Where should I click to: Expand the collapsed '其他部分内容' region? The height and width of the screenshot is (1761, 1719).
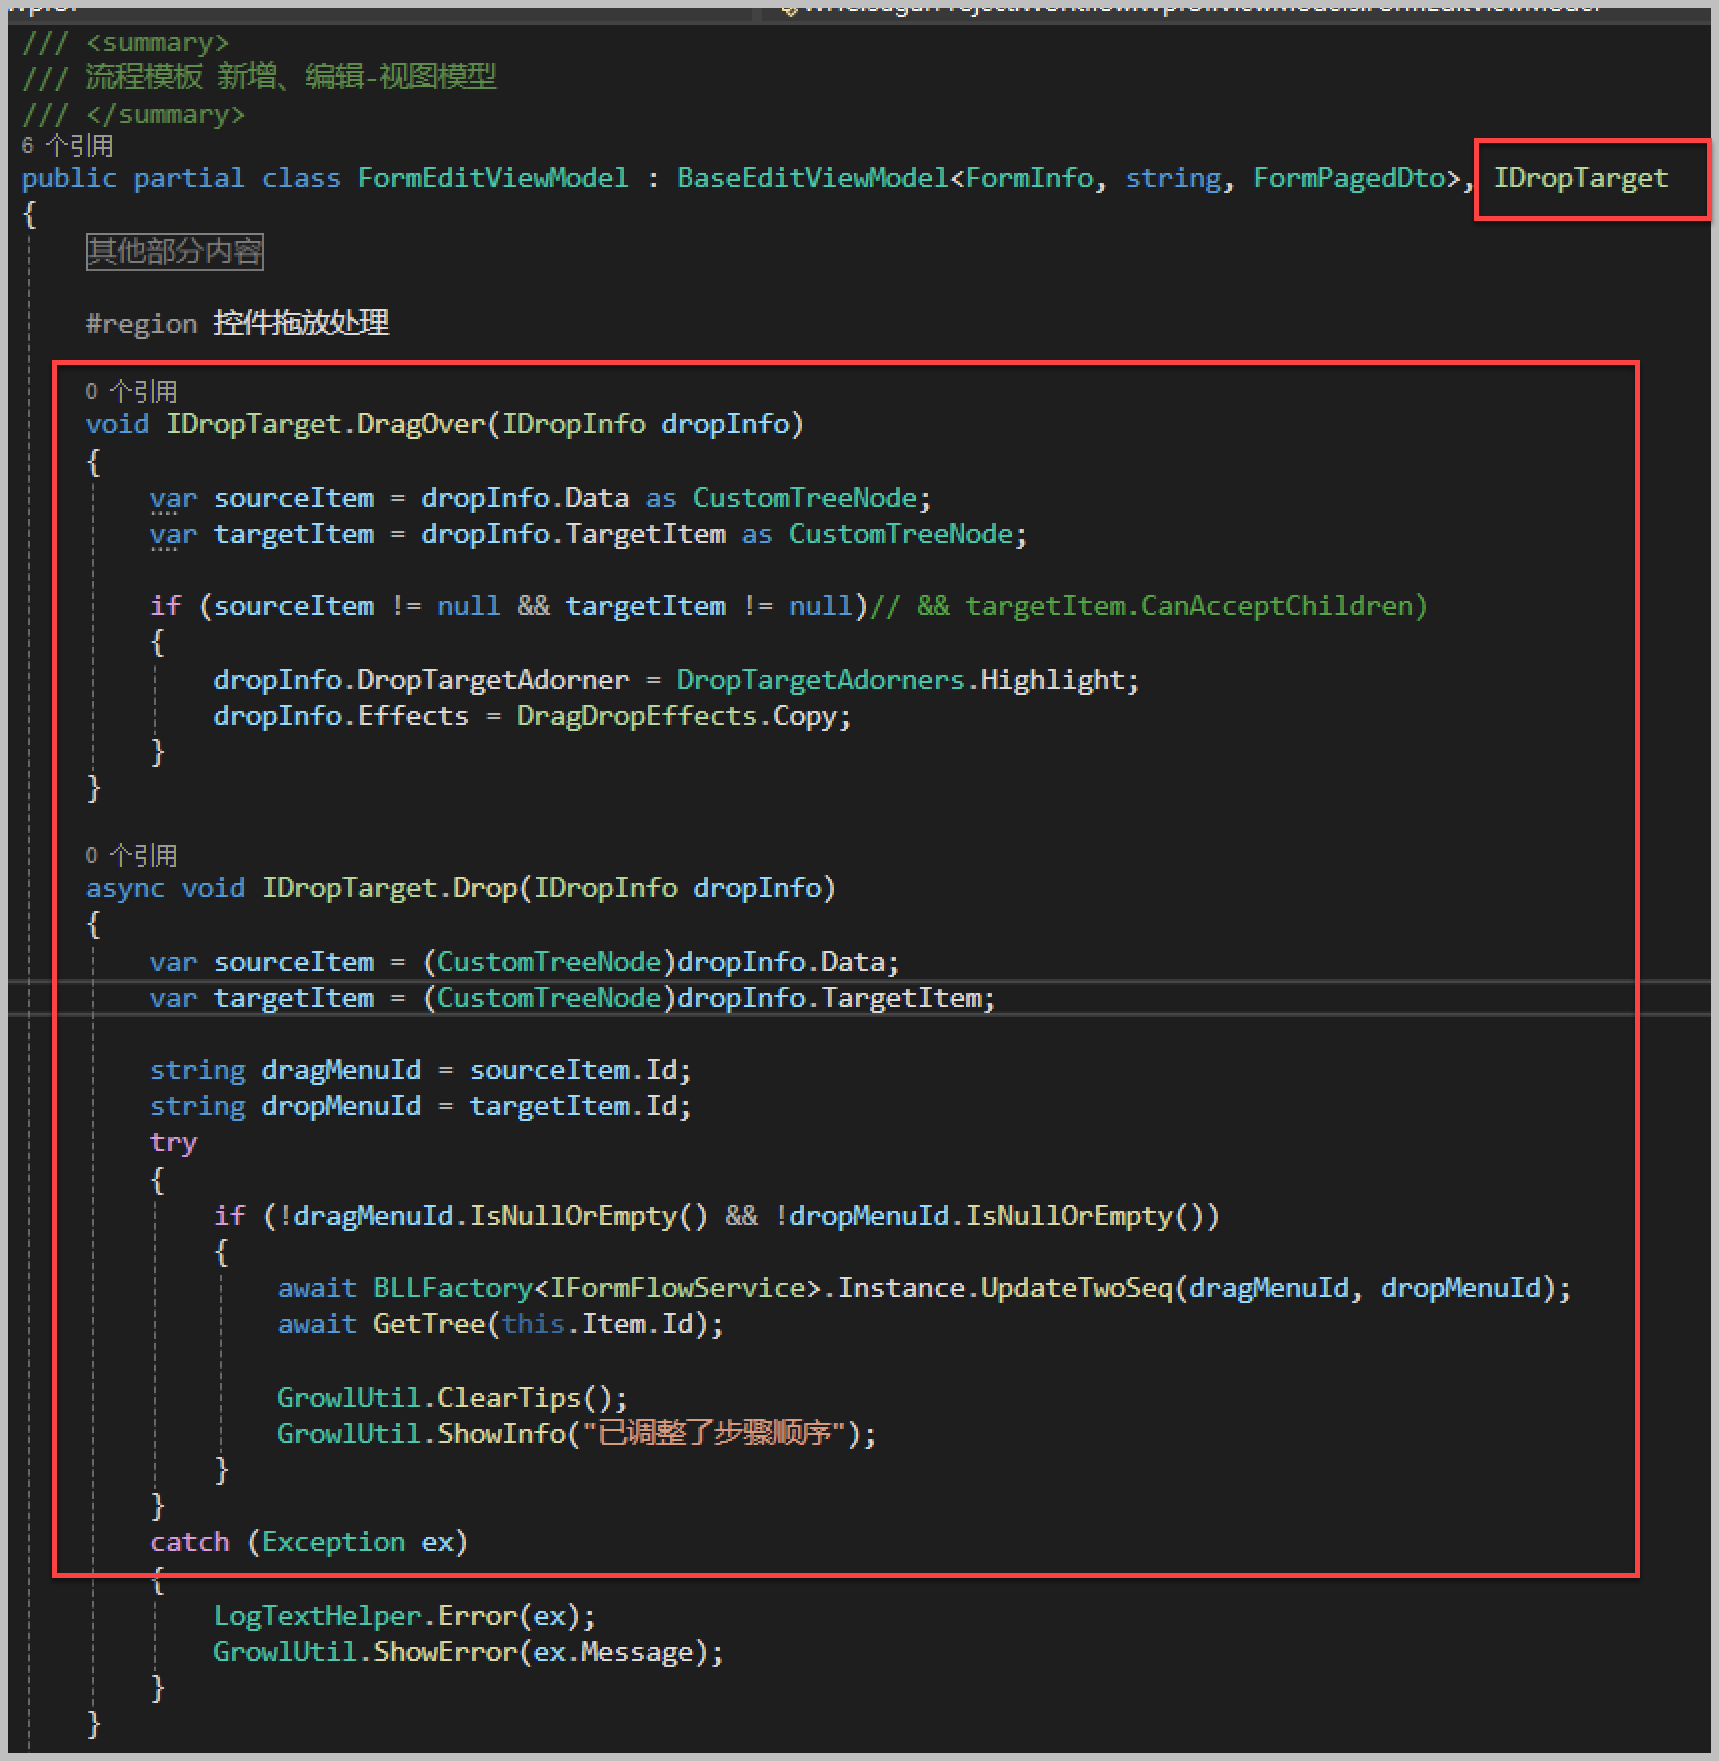[x=175, y=251]
